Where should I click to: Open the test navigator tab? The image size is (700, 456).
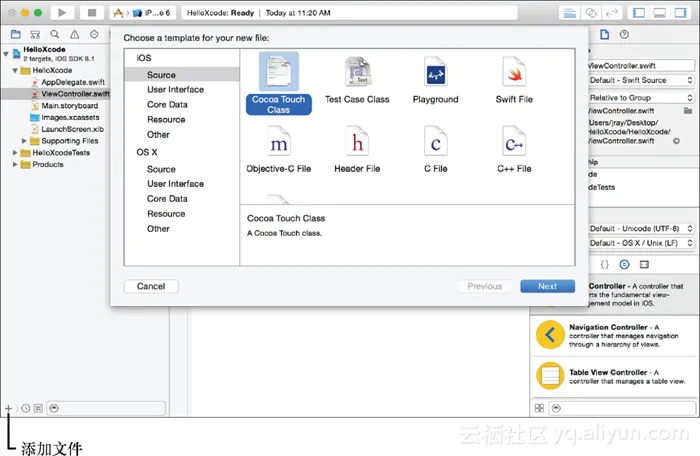click(x=94, y=34)
